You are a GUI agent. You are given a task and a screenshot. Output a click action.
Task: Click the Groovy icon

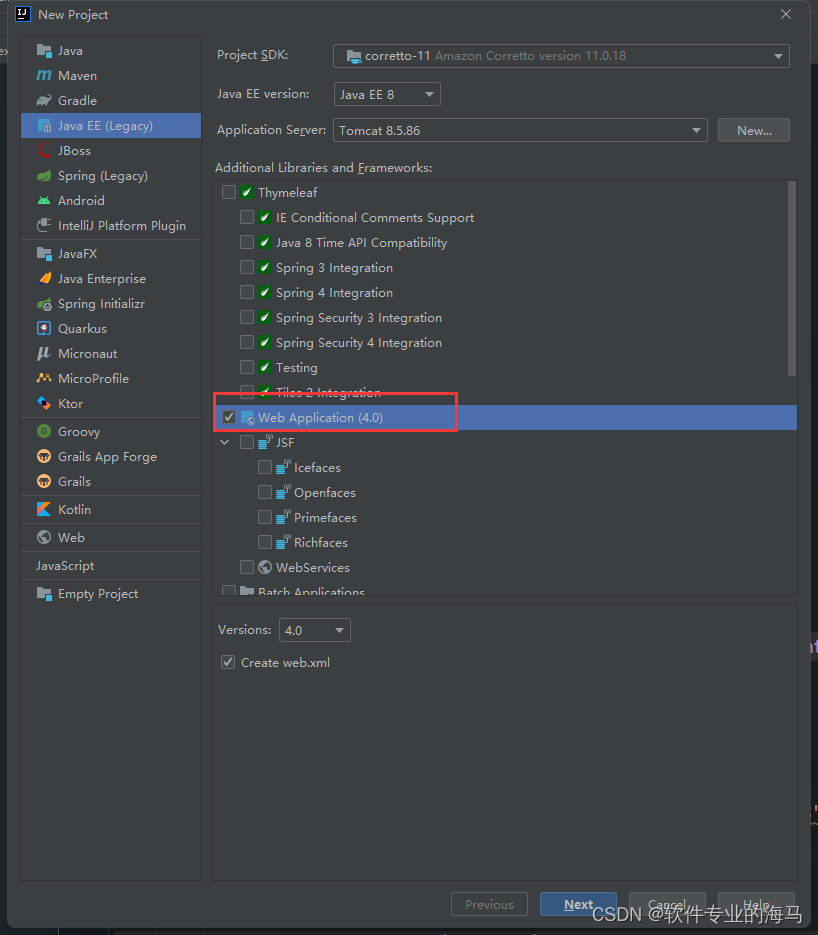(x=44, y=431)
